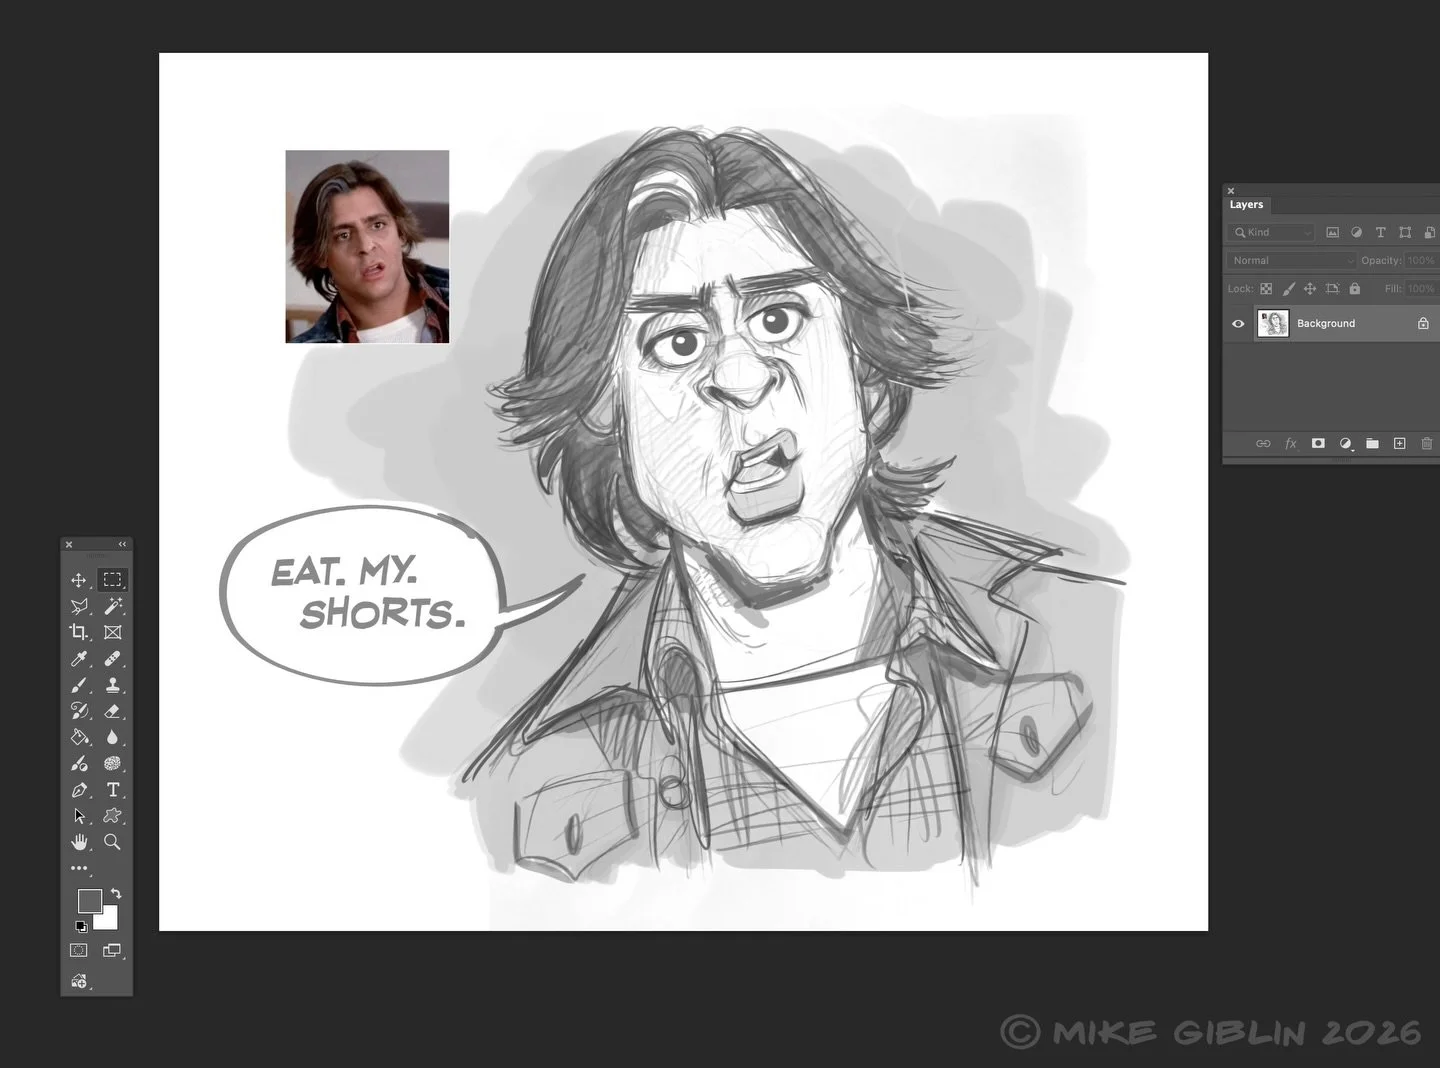The height and width of the screenshot is (1068, 1440).
Task: Toggle lock image pixels brush icon
Action: pos(1288,288)
